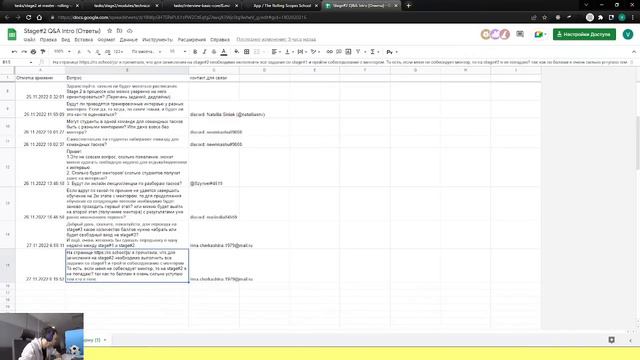Open text rotation options
Viewport: 640px width, 360px height.
(x=315, y=52)
